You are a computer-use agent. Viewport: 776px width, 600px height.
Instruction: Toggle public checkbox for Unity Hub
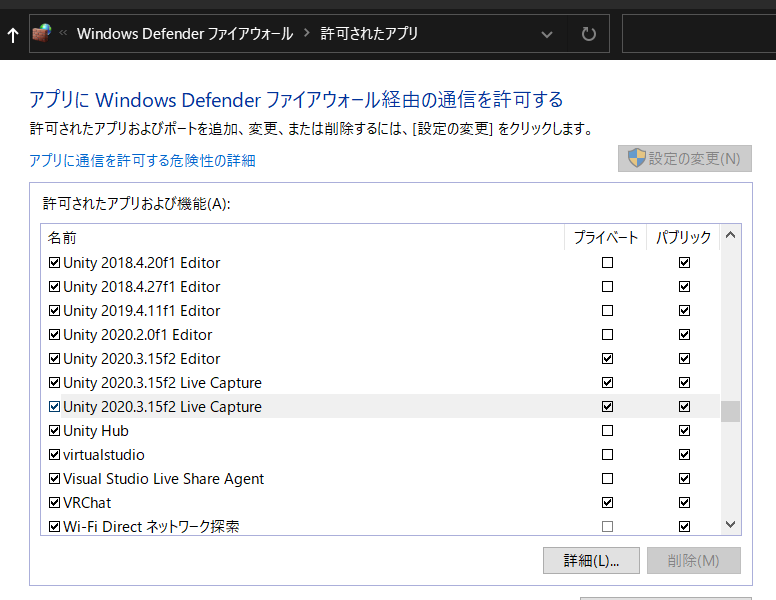tap(684, 431)
